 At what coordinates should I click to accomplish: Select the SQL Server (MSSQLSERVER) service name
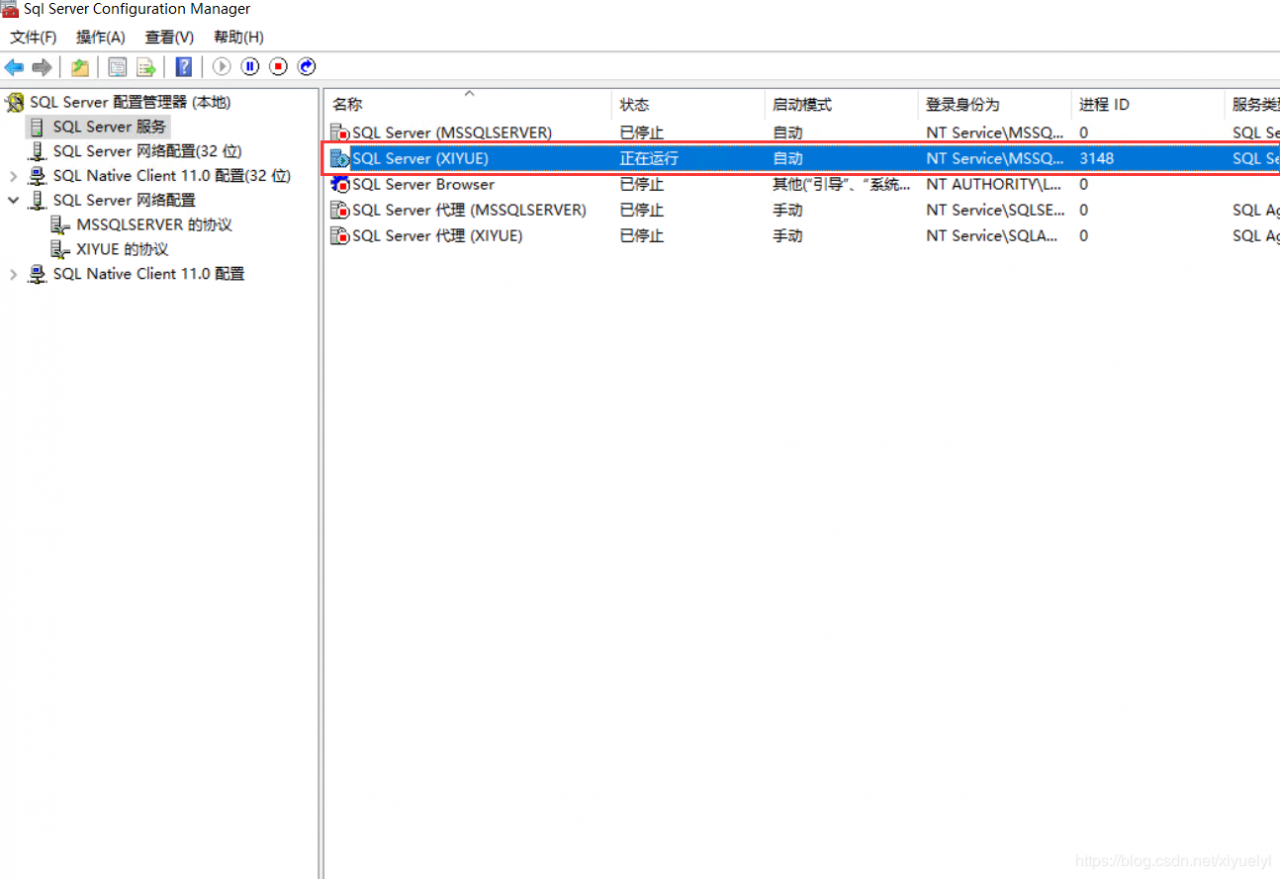(452, 133)
